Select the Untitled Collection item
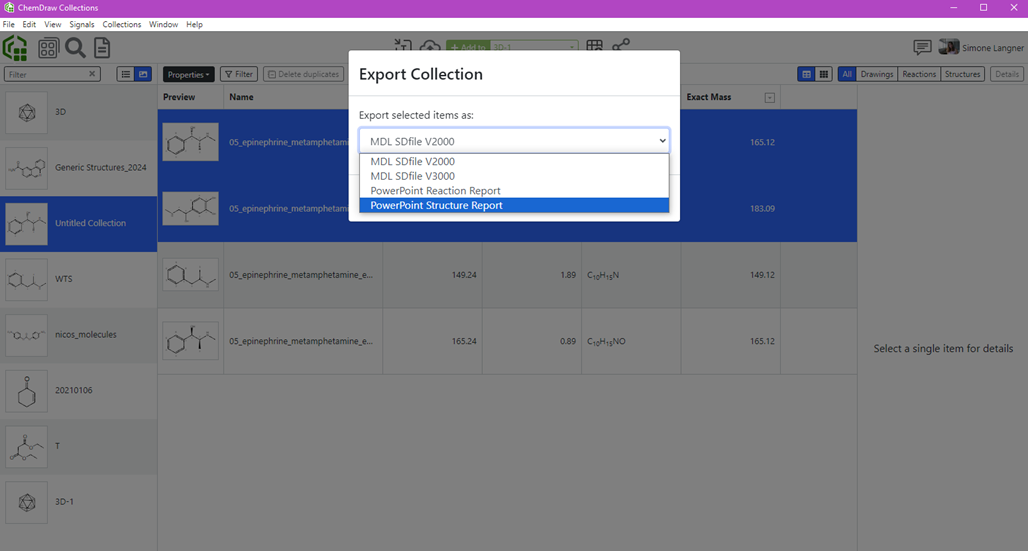This screenshot has width=1028, height=551. pos(79,224)
